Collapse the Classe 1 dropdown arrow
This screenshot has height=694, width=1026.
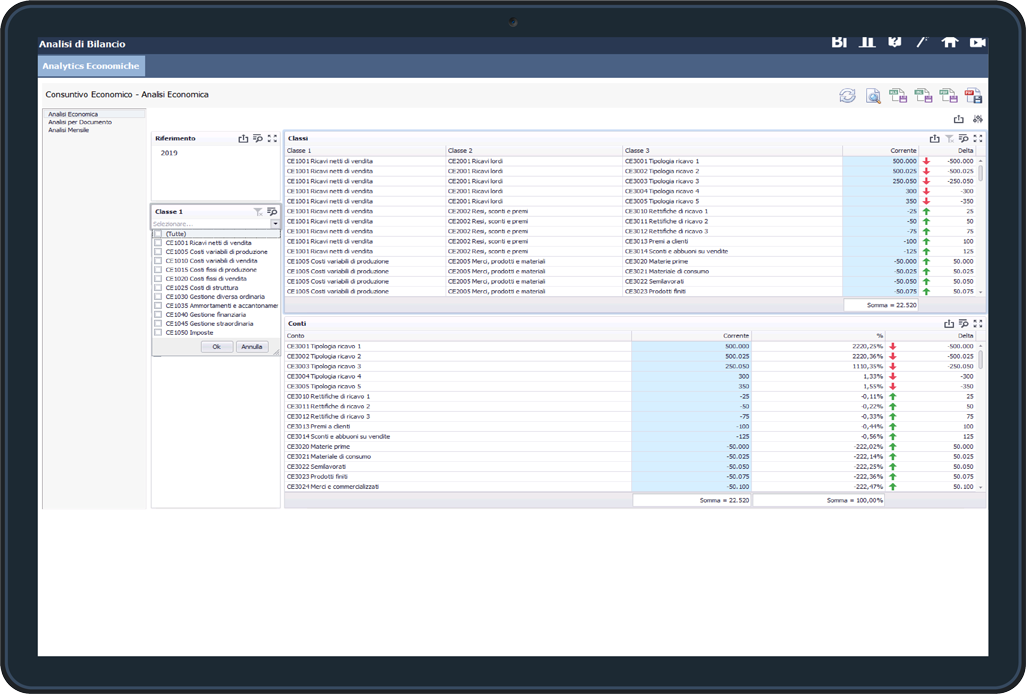275,224
